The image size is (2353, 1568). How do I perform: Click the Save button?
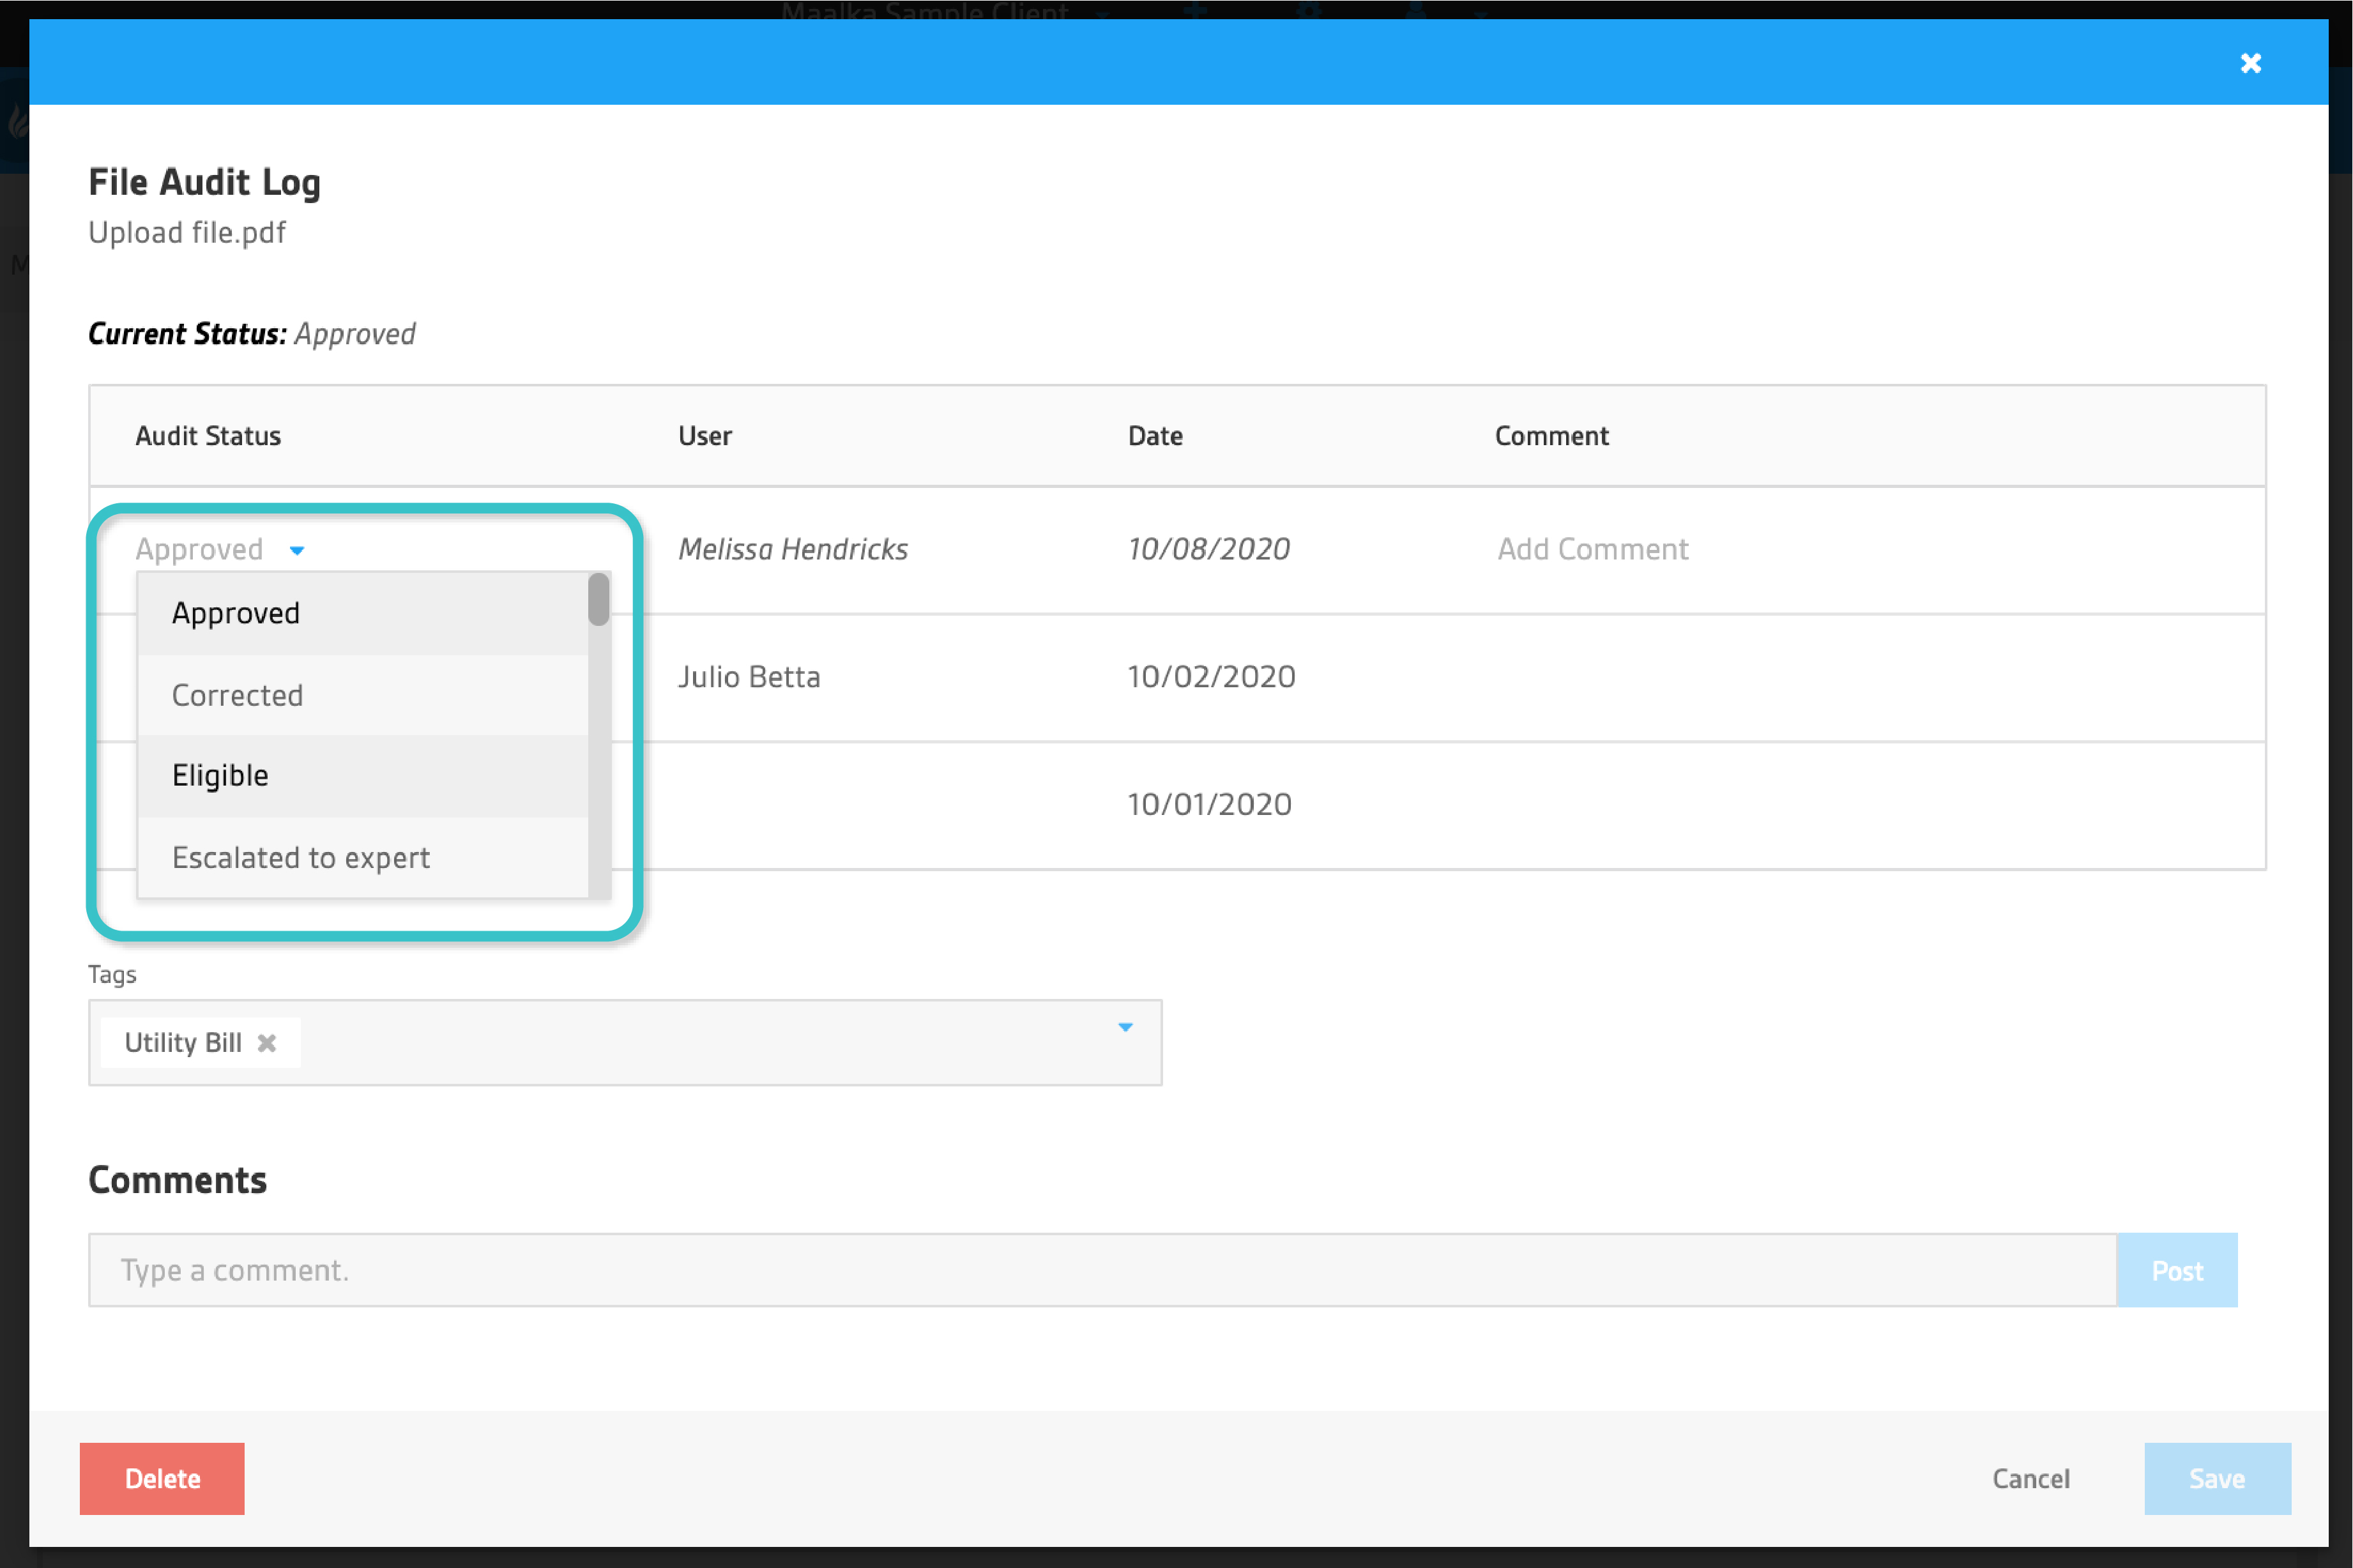pyautogui.click(x=2217, y=1478)
